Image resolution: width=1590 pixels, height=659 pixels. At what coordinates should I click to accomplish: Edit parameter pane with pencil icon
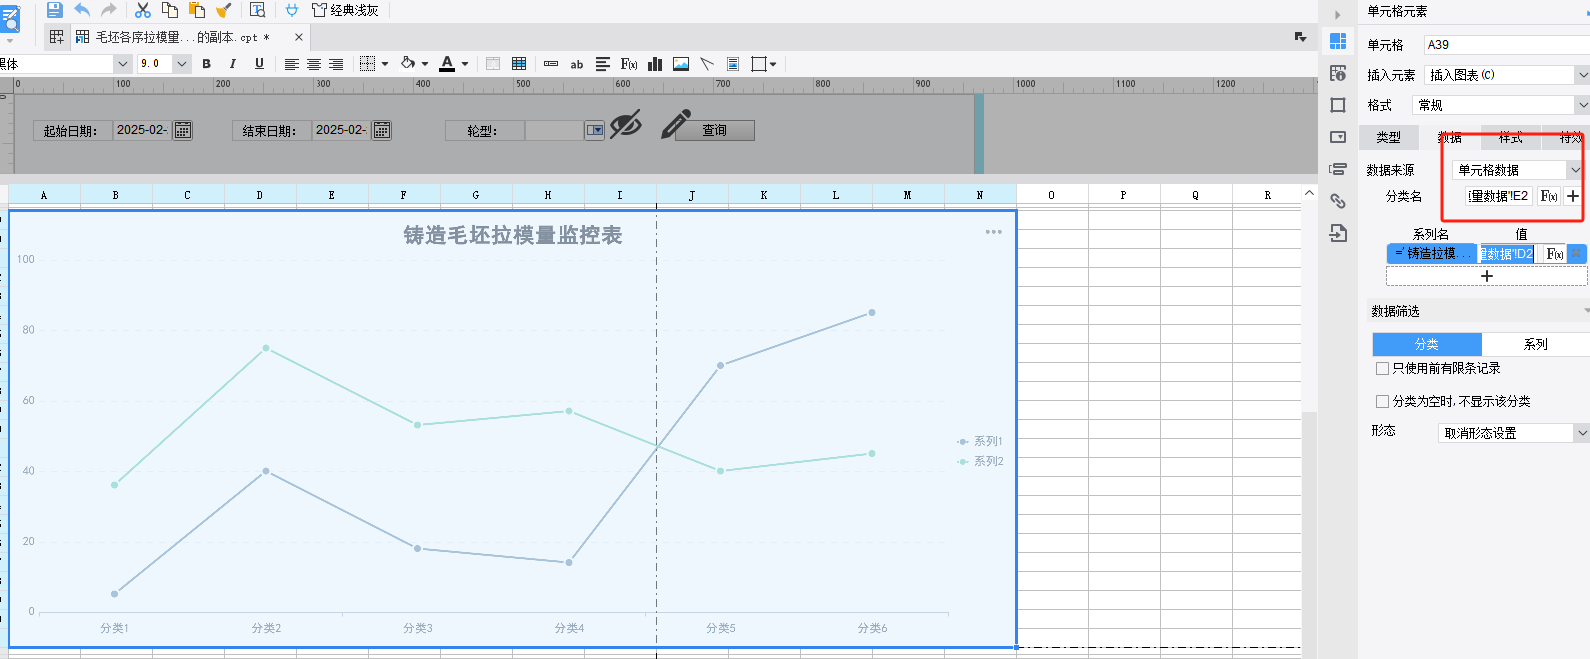pos(676,125)
